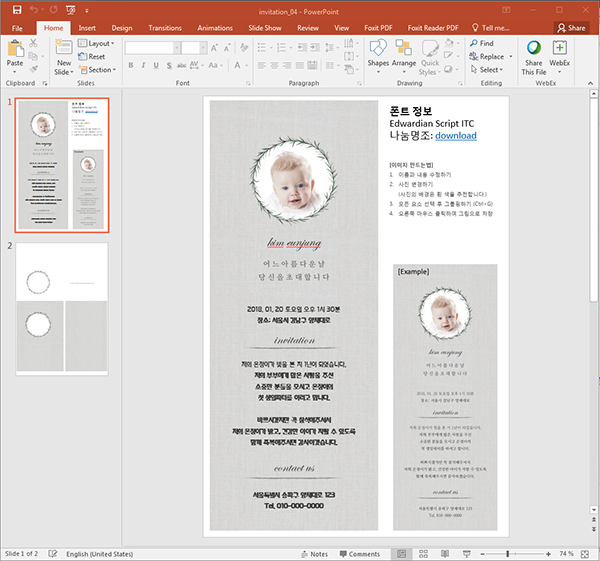Click the 74 % zoom level

click(566, 554)
